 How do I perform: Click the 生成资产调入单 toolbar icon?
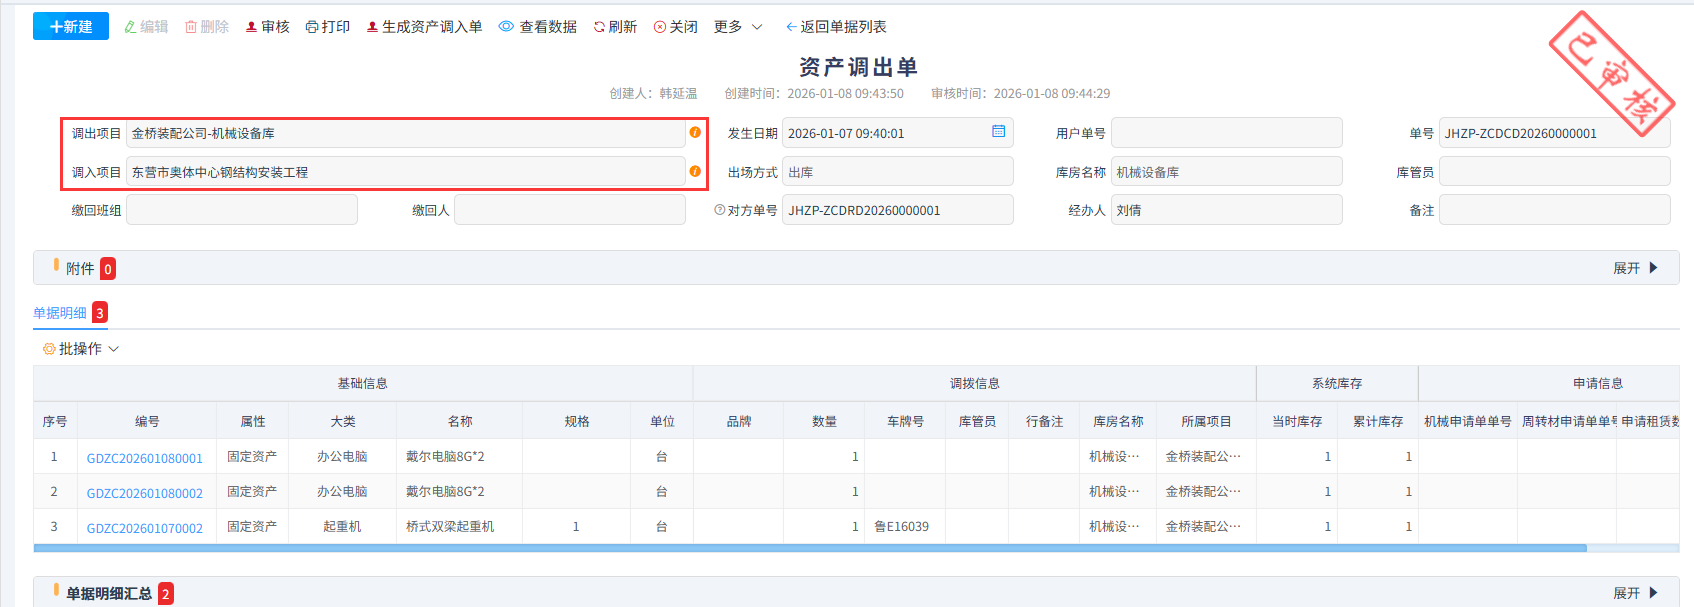372,27
